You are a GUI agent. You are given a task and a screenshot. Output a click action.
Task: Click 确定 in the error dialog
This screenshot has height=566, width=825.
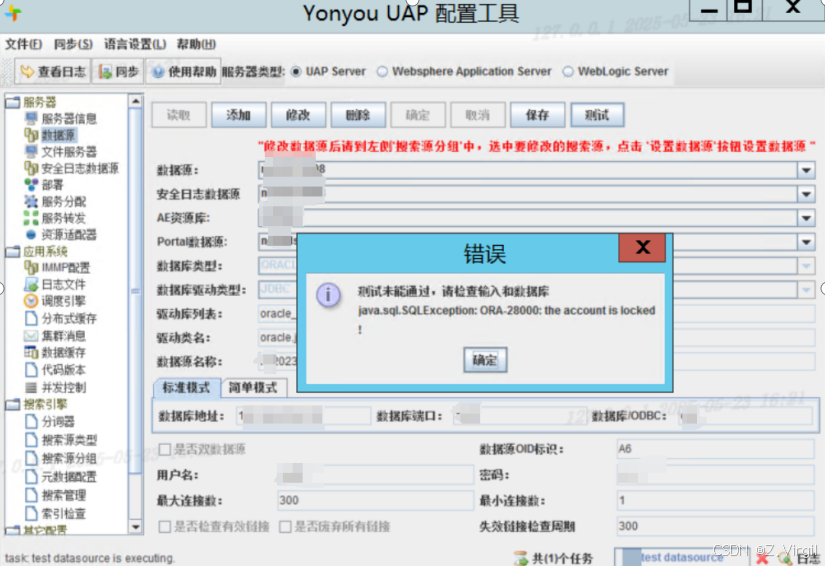(x=485, y=360)
